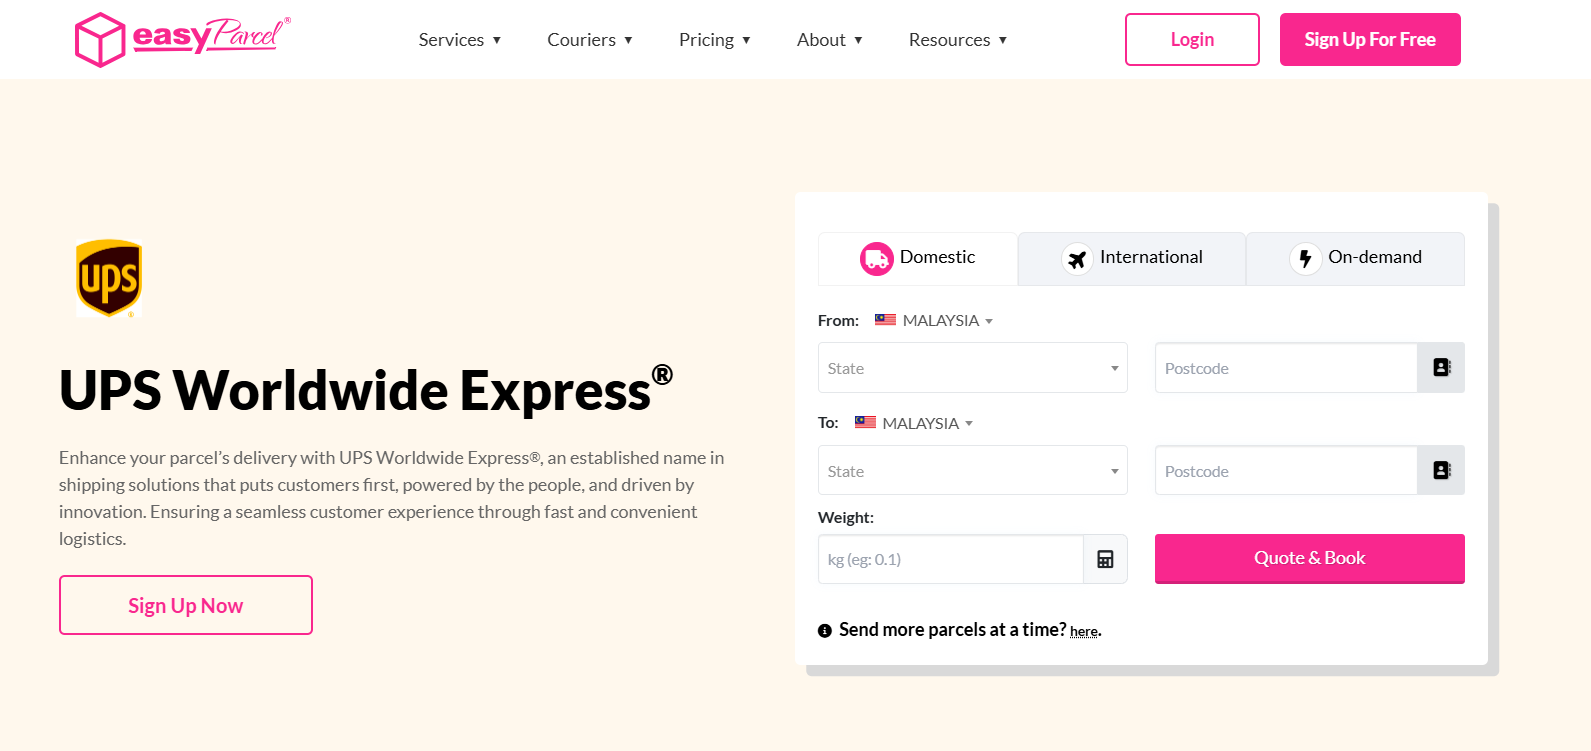Open the weight calculator icon
This screenshot has height=751, width=1591.
point(1105,559)
